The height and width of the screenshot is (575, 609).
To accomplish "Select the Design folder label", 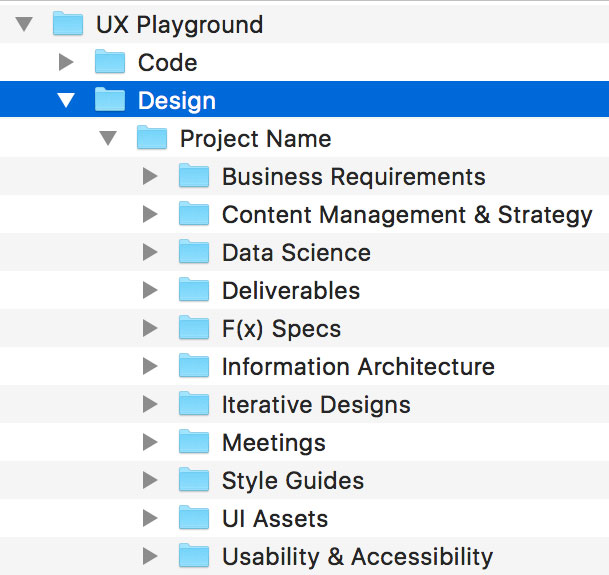I will (176, 100).
